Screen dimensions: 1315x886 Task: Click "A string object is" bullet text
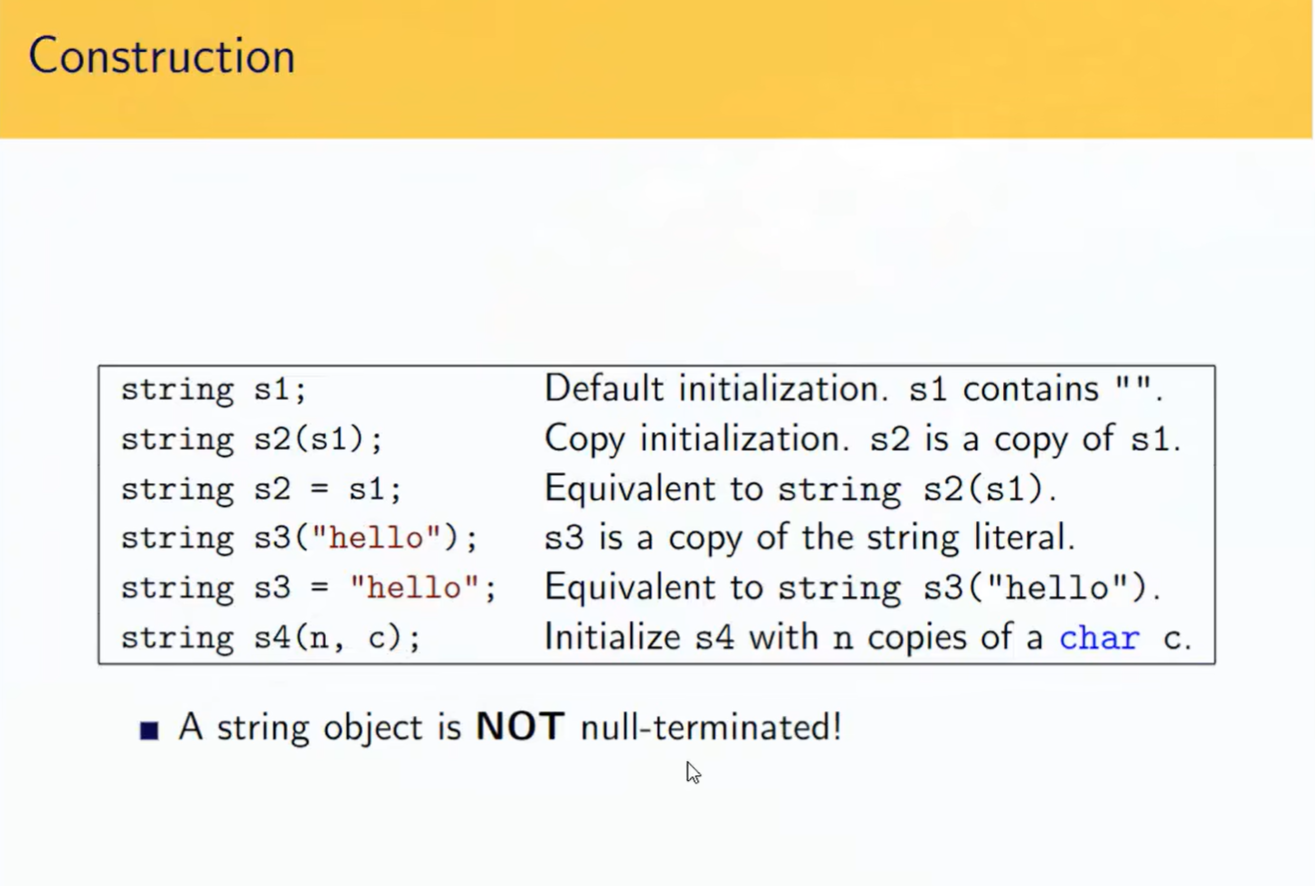[320, 728]
